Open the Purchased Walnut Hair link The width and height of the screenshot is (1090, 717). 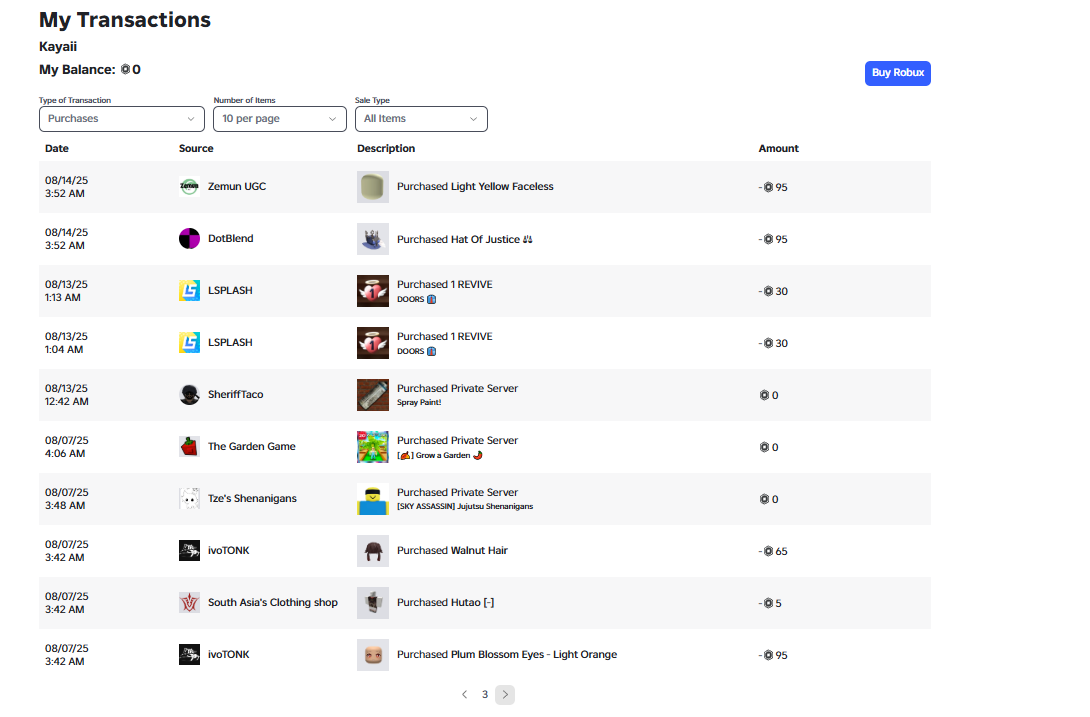[x=452, y=551]
